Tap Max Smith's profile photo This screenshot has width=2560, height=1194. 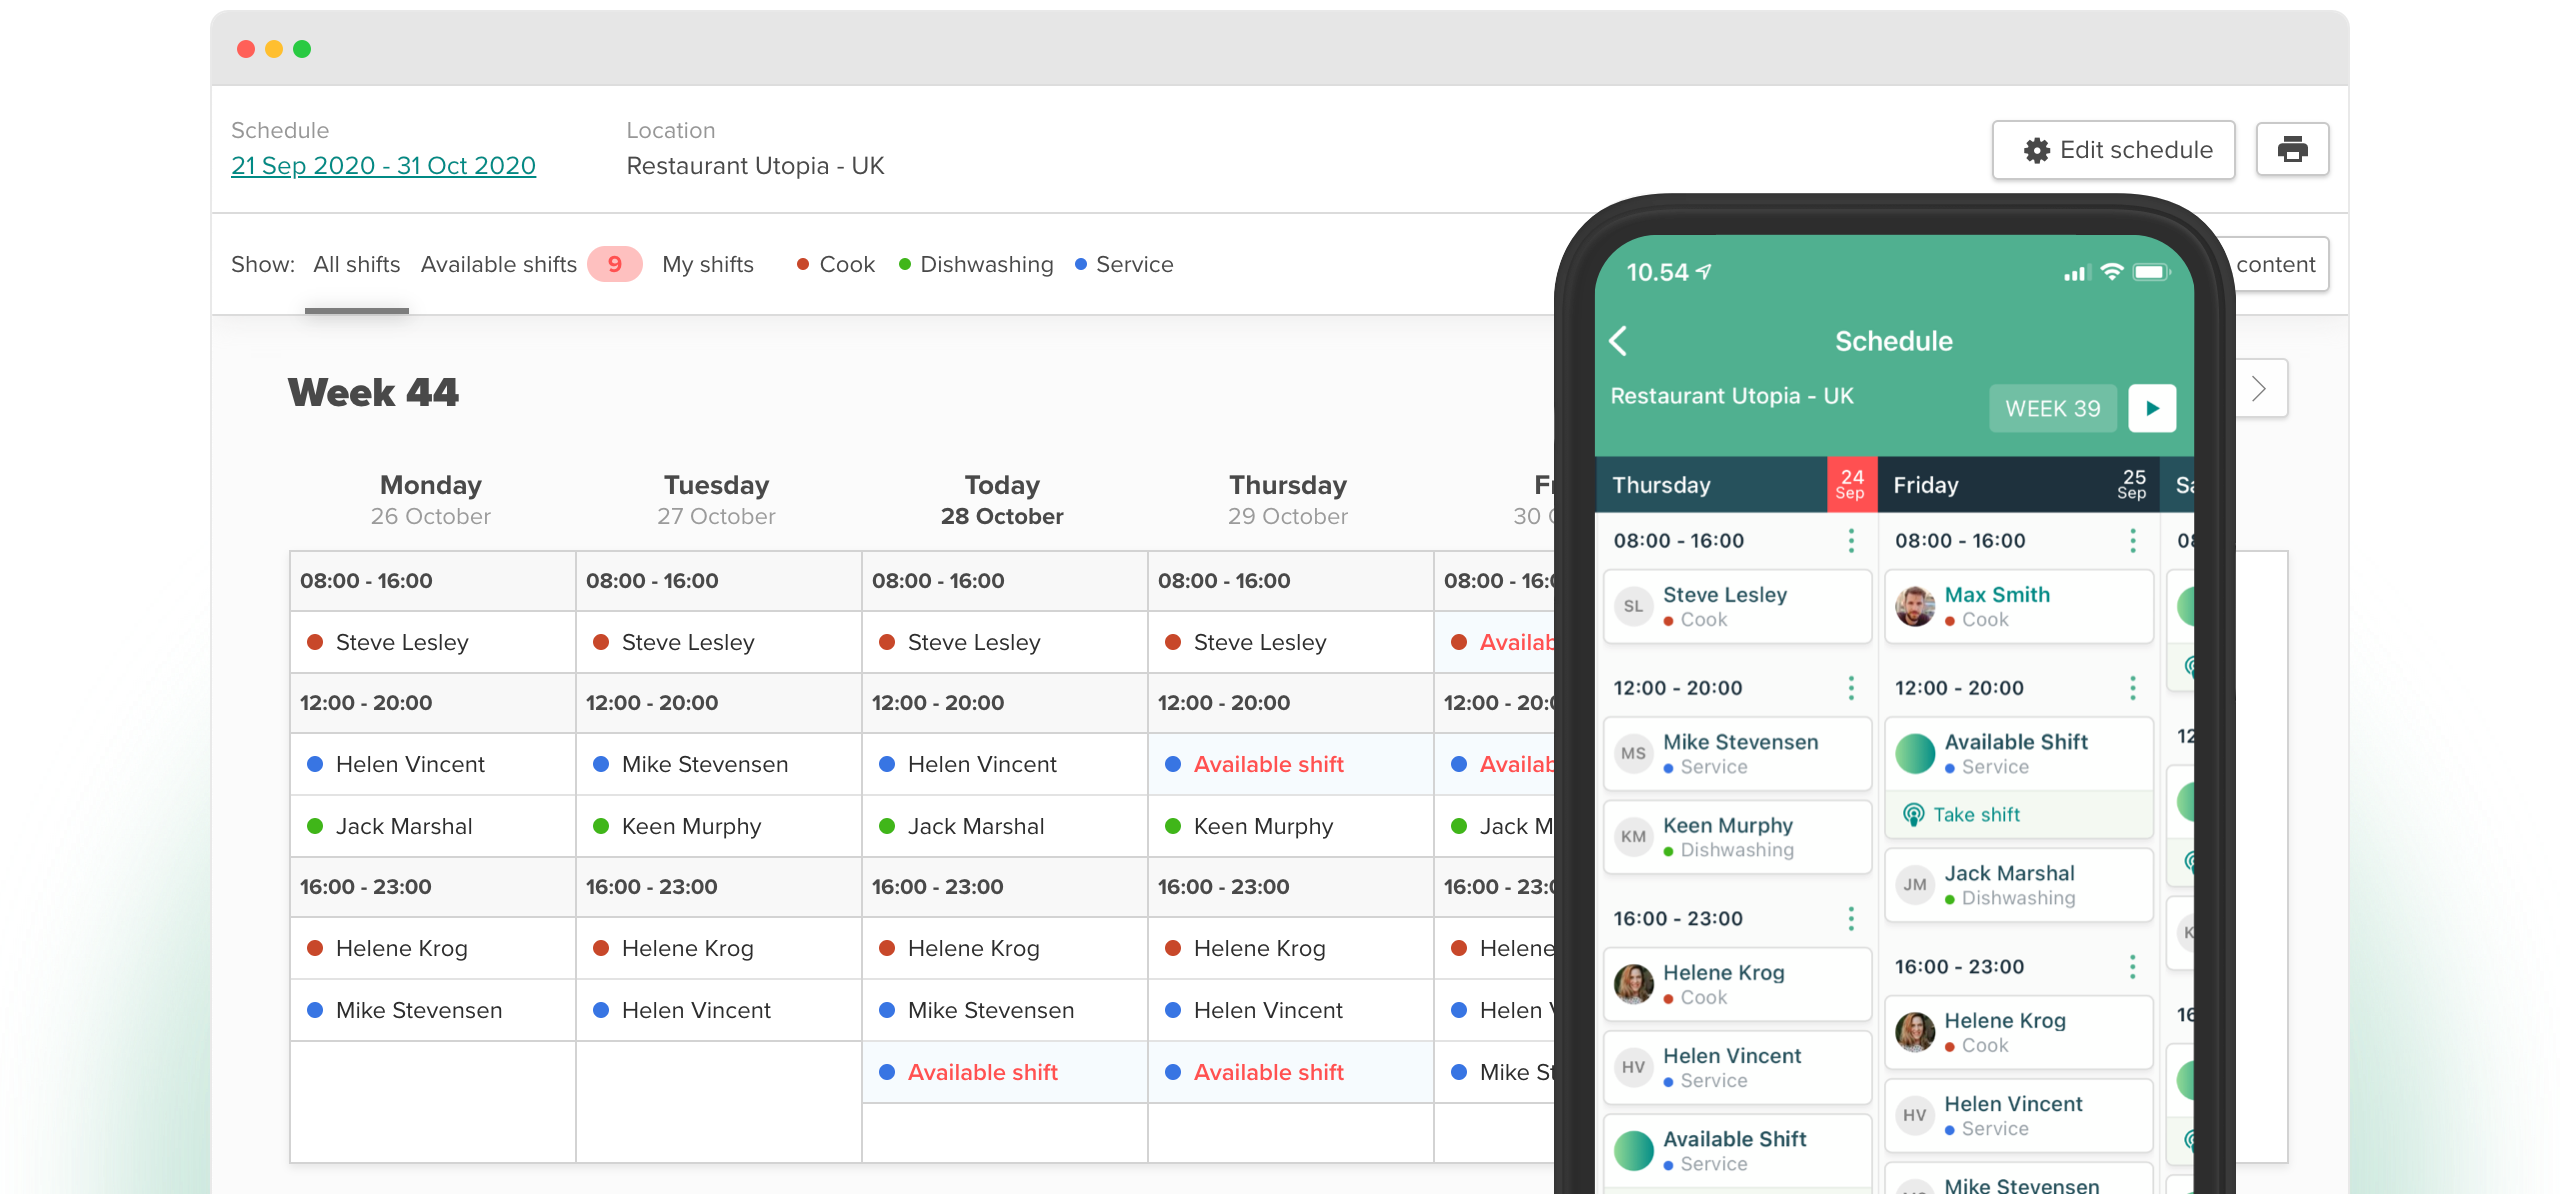[x=1915, y=606]
